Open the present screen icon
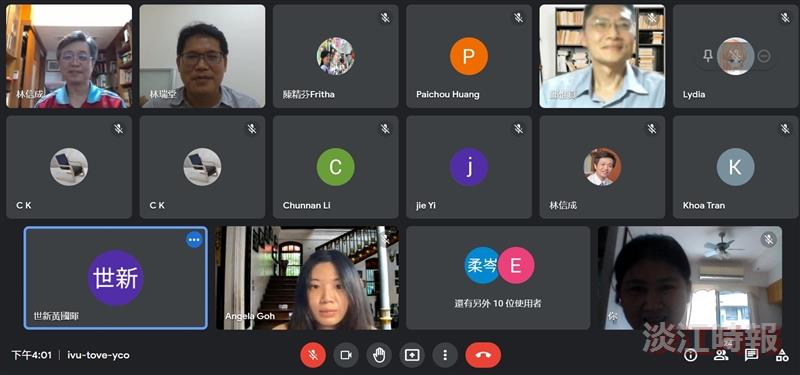The width and height of the screenshot is (800, 375). tap(412, 355)
